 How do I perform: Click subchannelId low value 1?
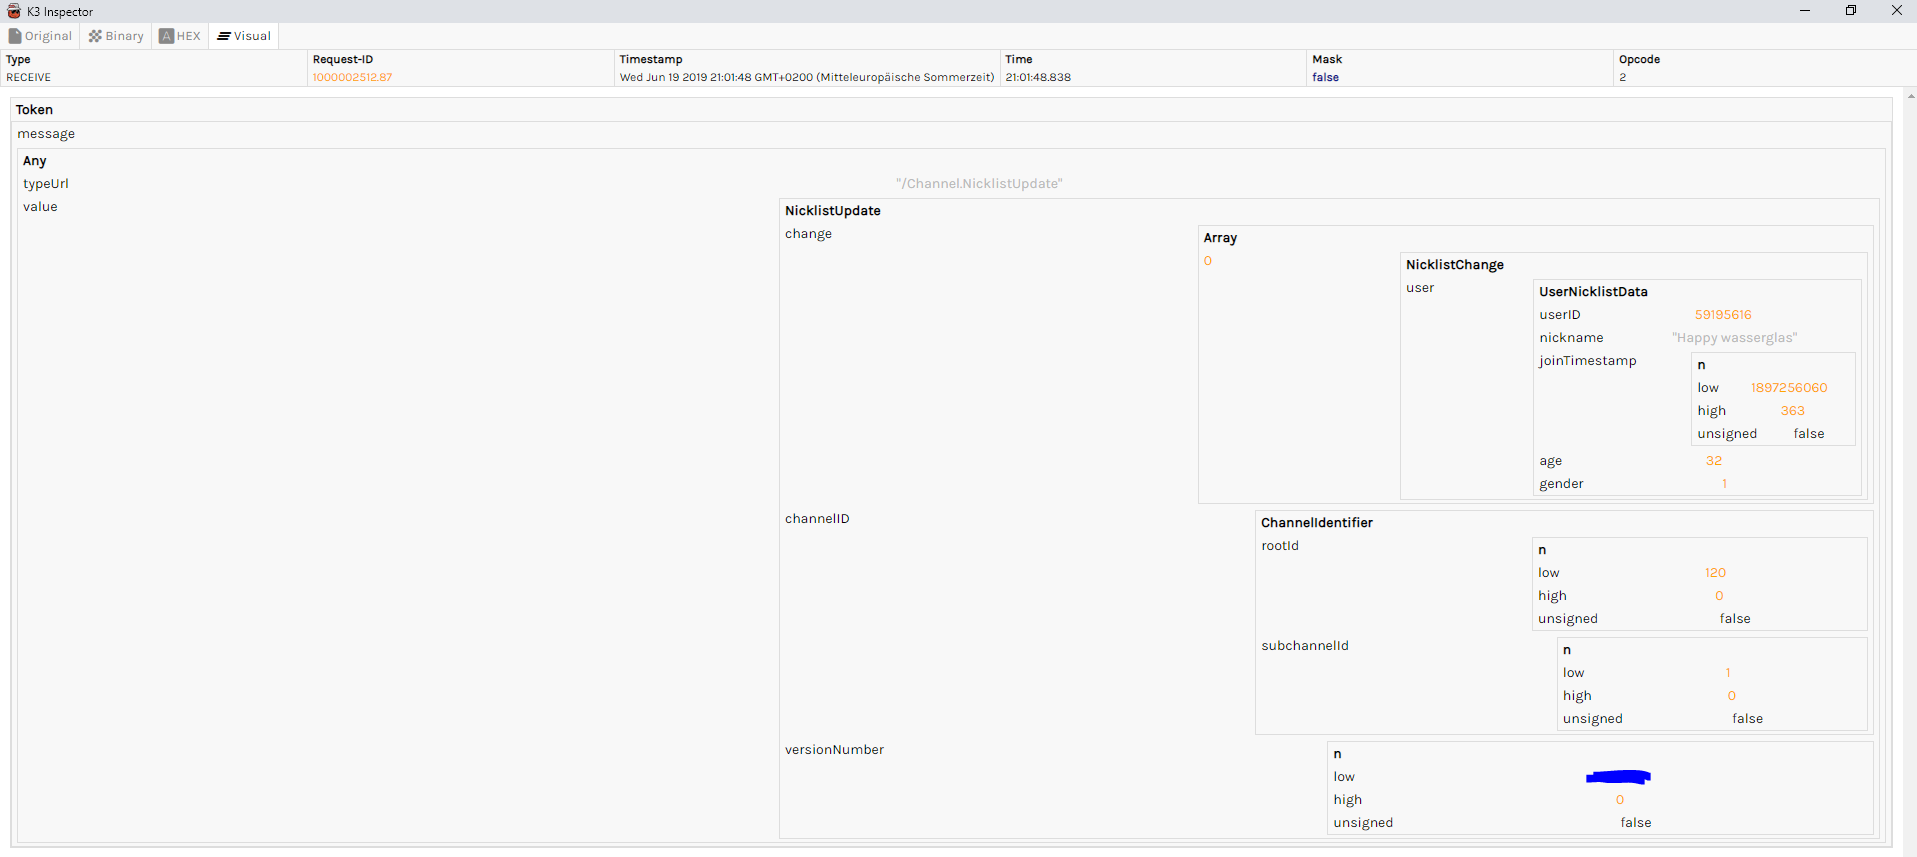(1728, 673)
